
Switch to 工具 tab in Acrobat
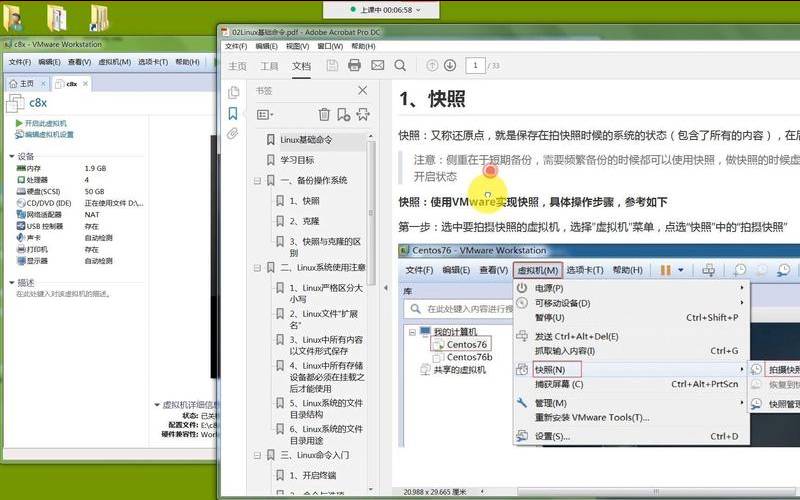click(x=269, y=66)
